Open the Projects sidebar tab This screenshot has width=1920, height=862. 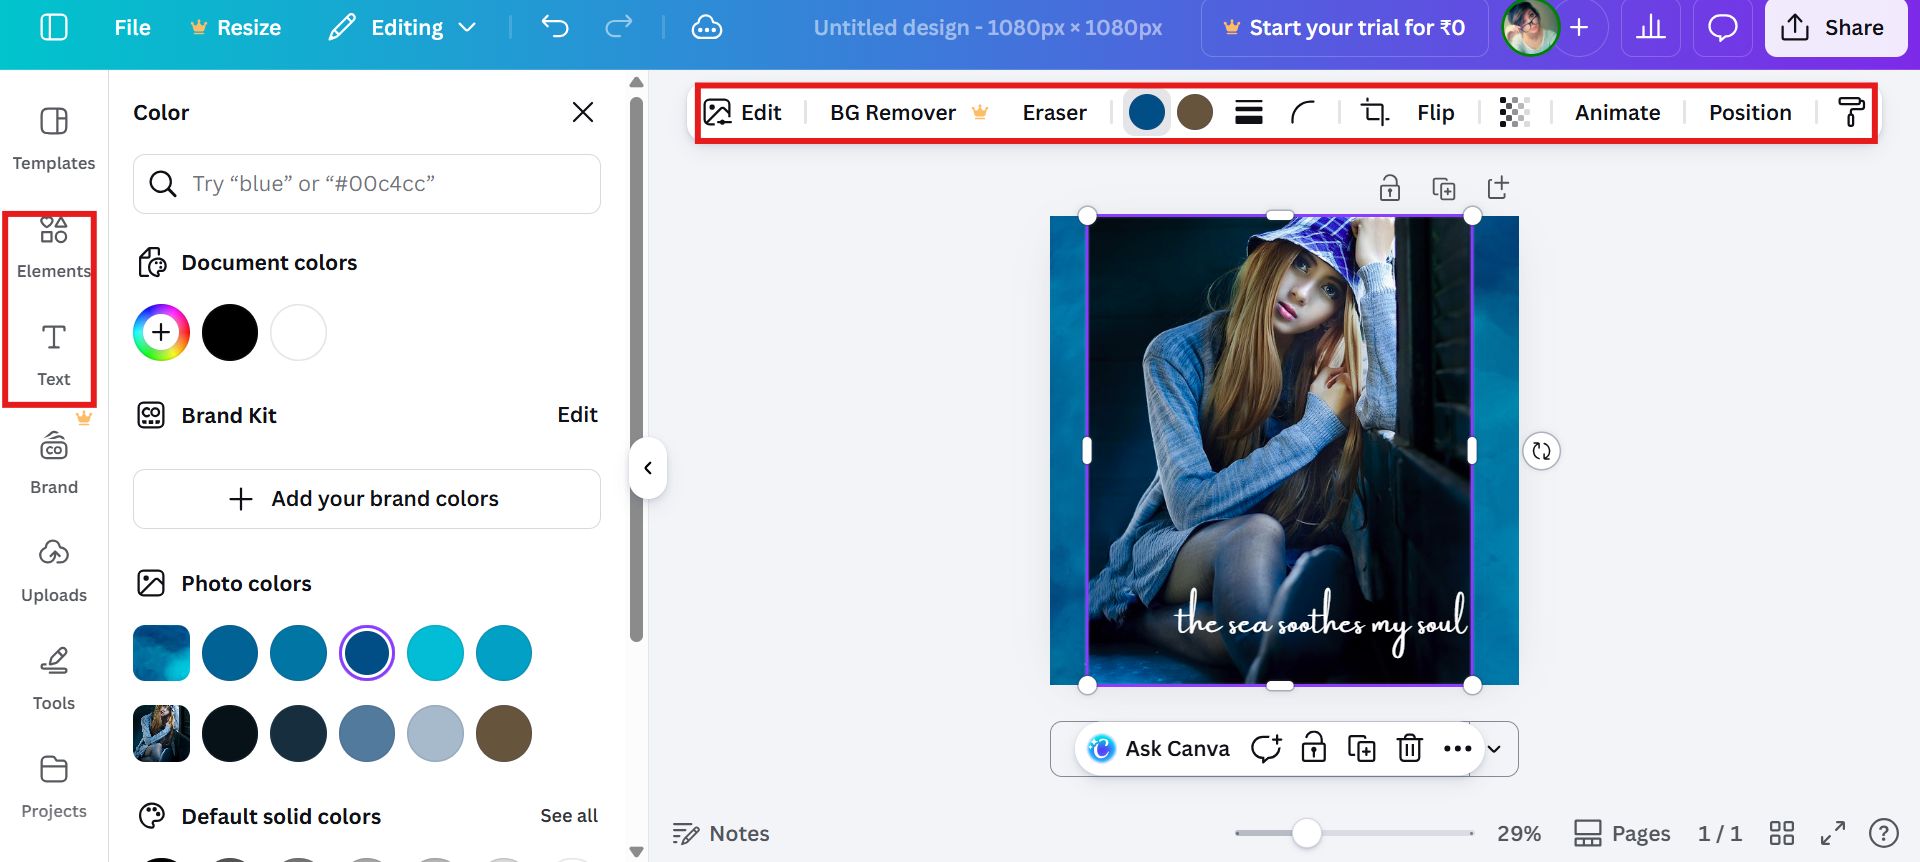pos(54,787)
